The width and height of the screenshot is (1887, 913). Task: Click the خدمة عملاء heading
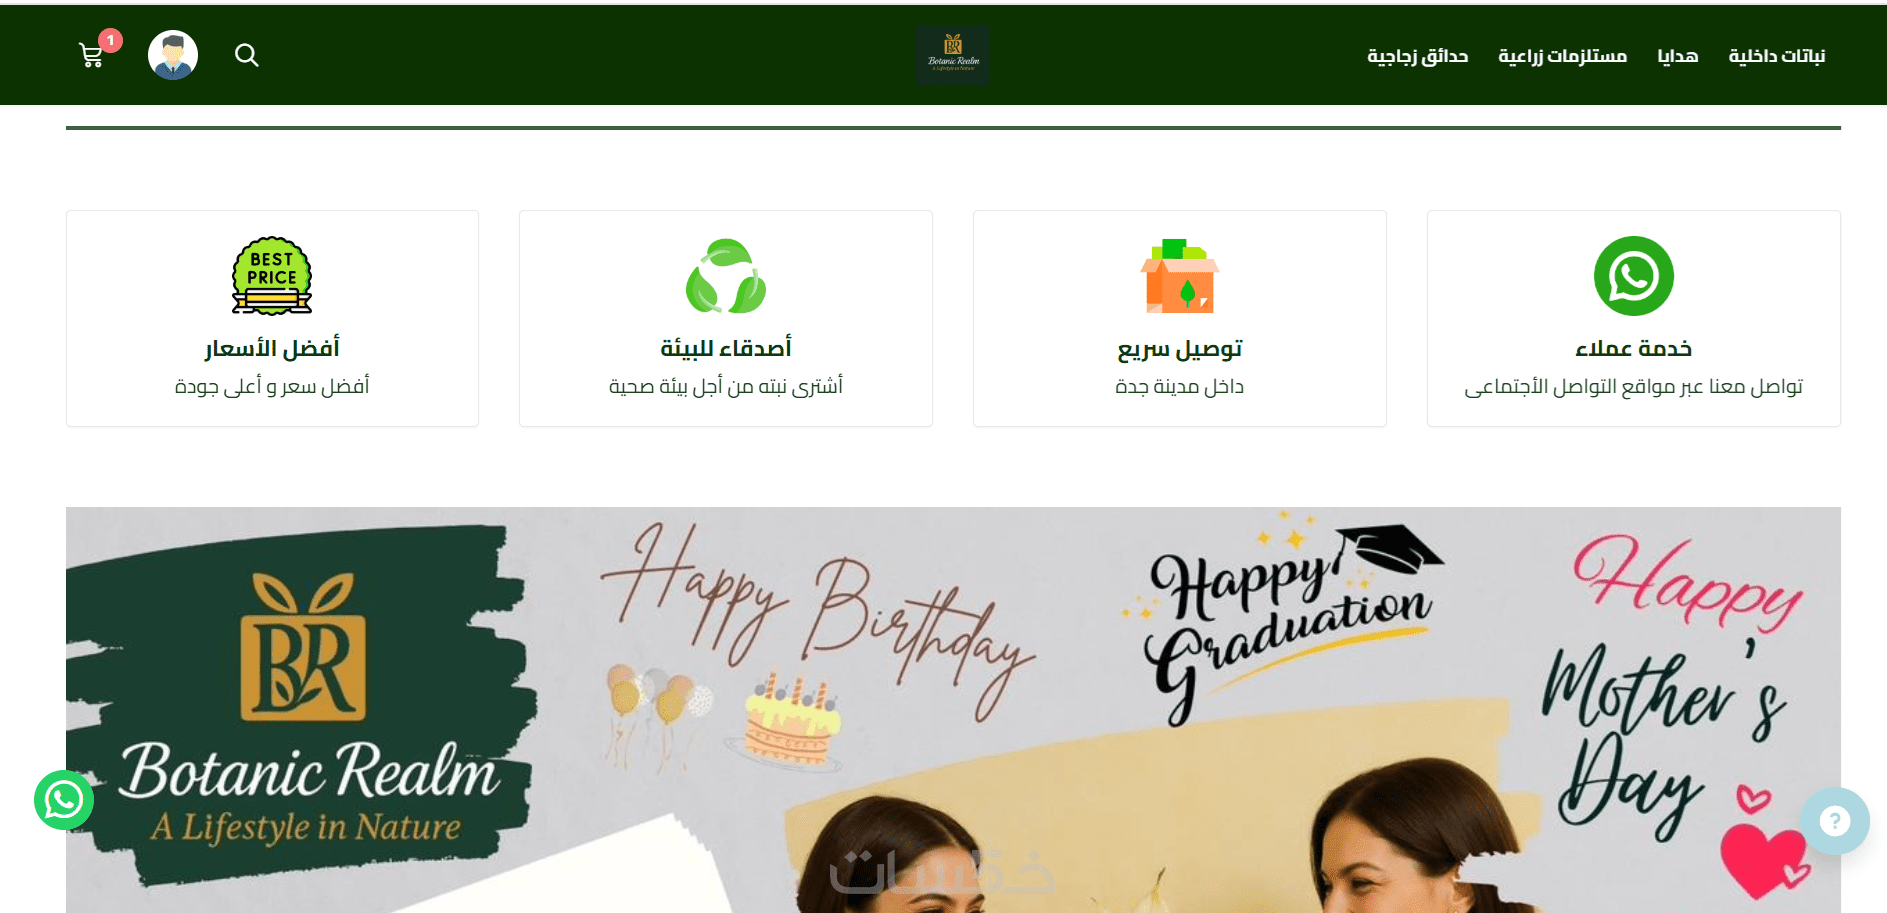(1633, 348)
